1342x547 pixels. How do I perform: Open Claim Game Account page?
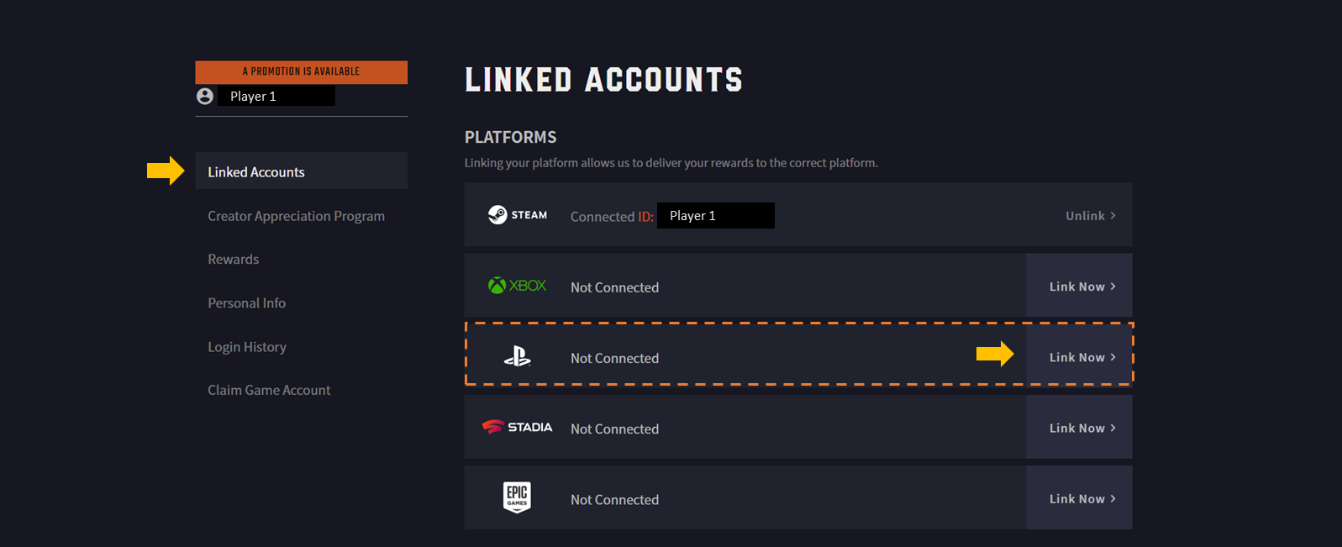(269, 390)
